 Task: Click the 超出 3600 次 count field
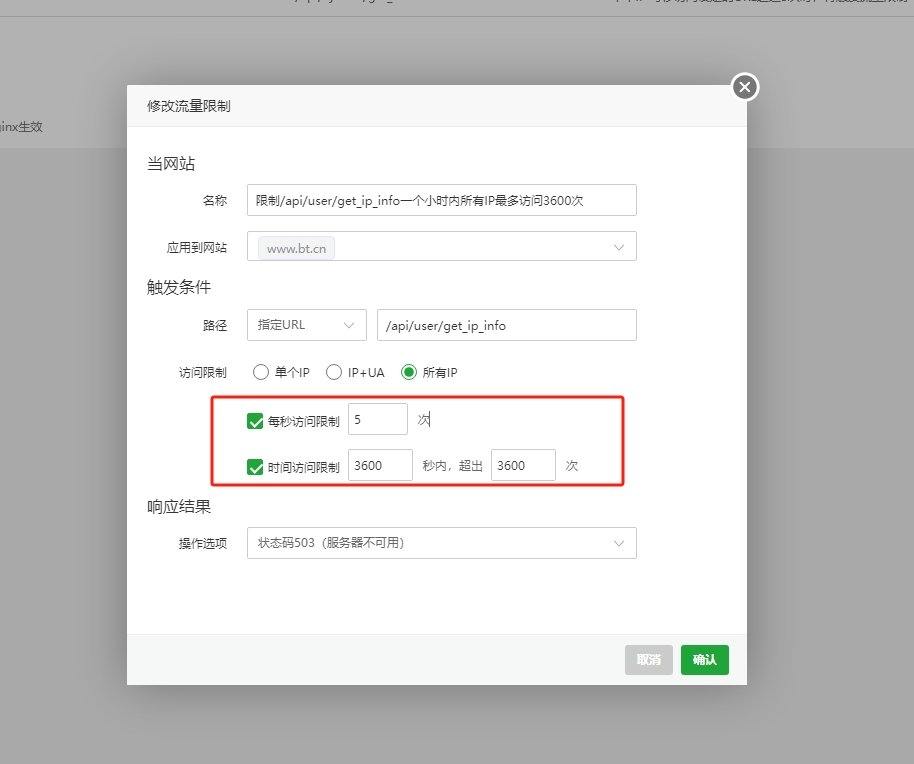coord(523,465)
